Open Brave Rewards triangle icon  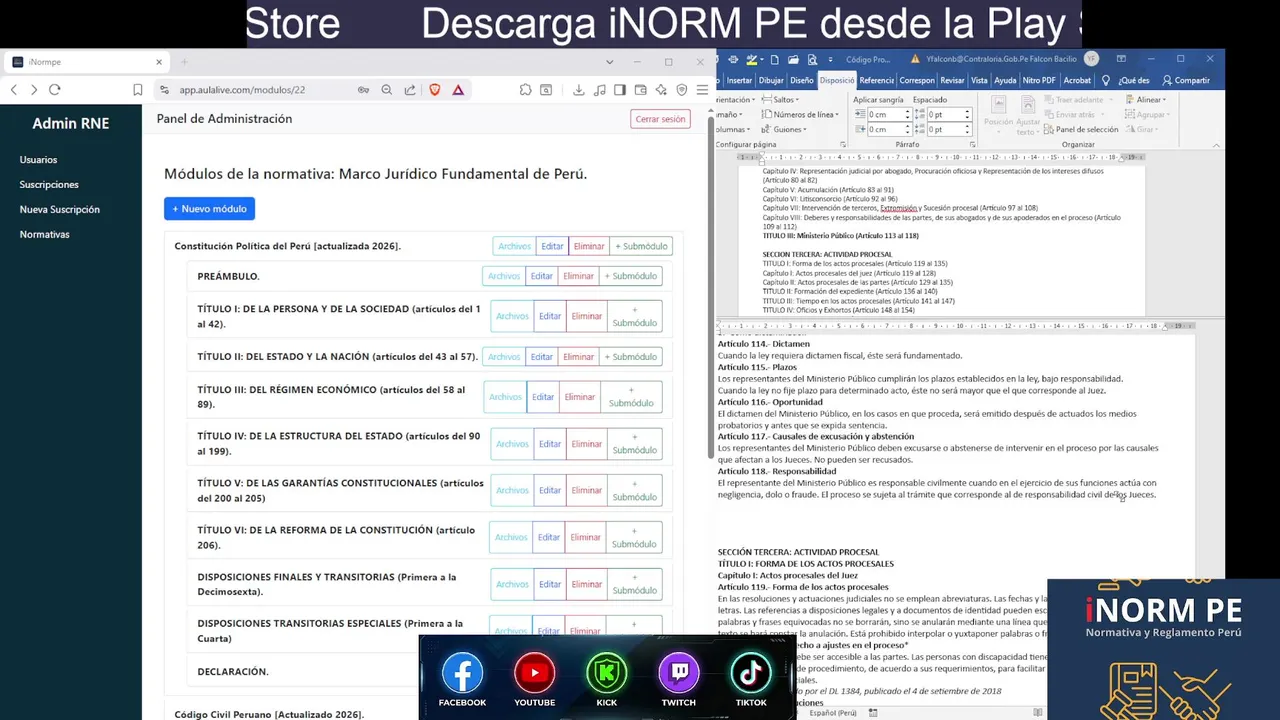point(458,90)
